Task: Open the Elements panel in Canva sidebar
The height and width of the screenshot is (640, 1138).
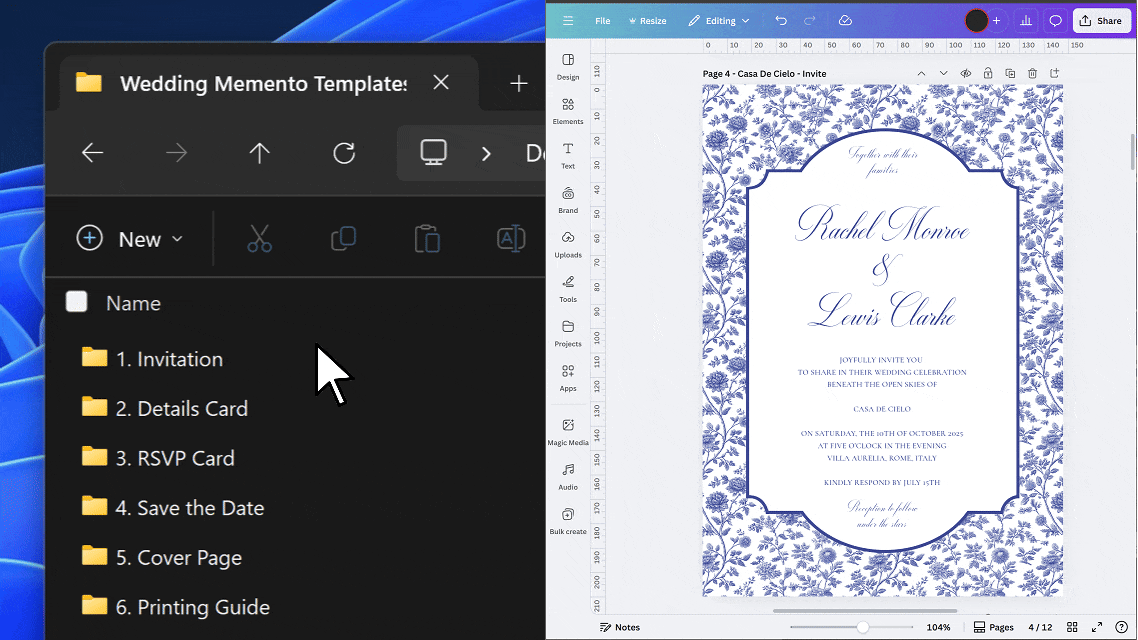Action: [x=568, y=110]
